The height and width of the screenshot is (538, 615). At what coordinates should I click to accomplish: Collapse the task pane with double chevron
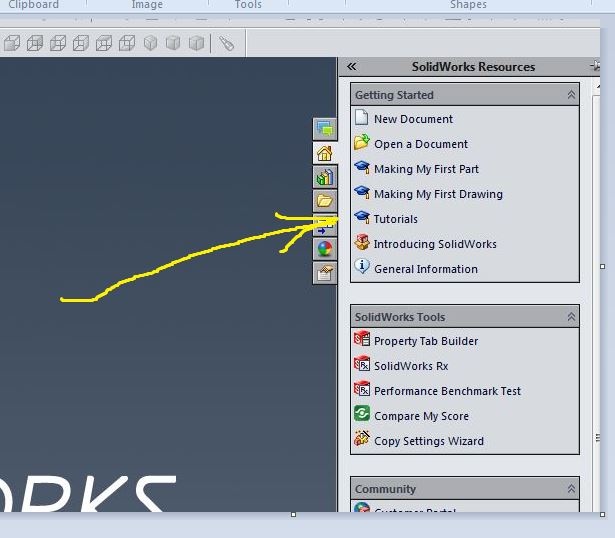[351, 66]
